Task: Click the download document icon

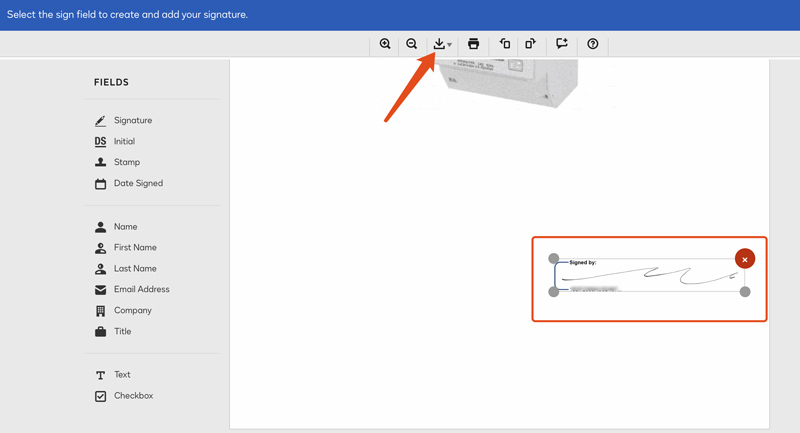Action: point(439,44)
